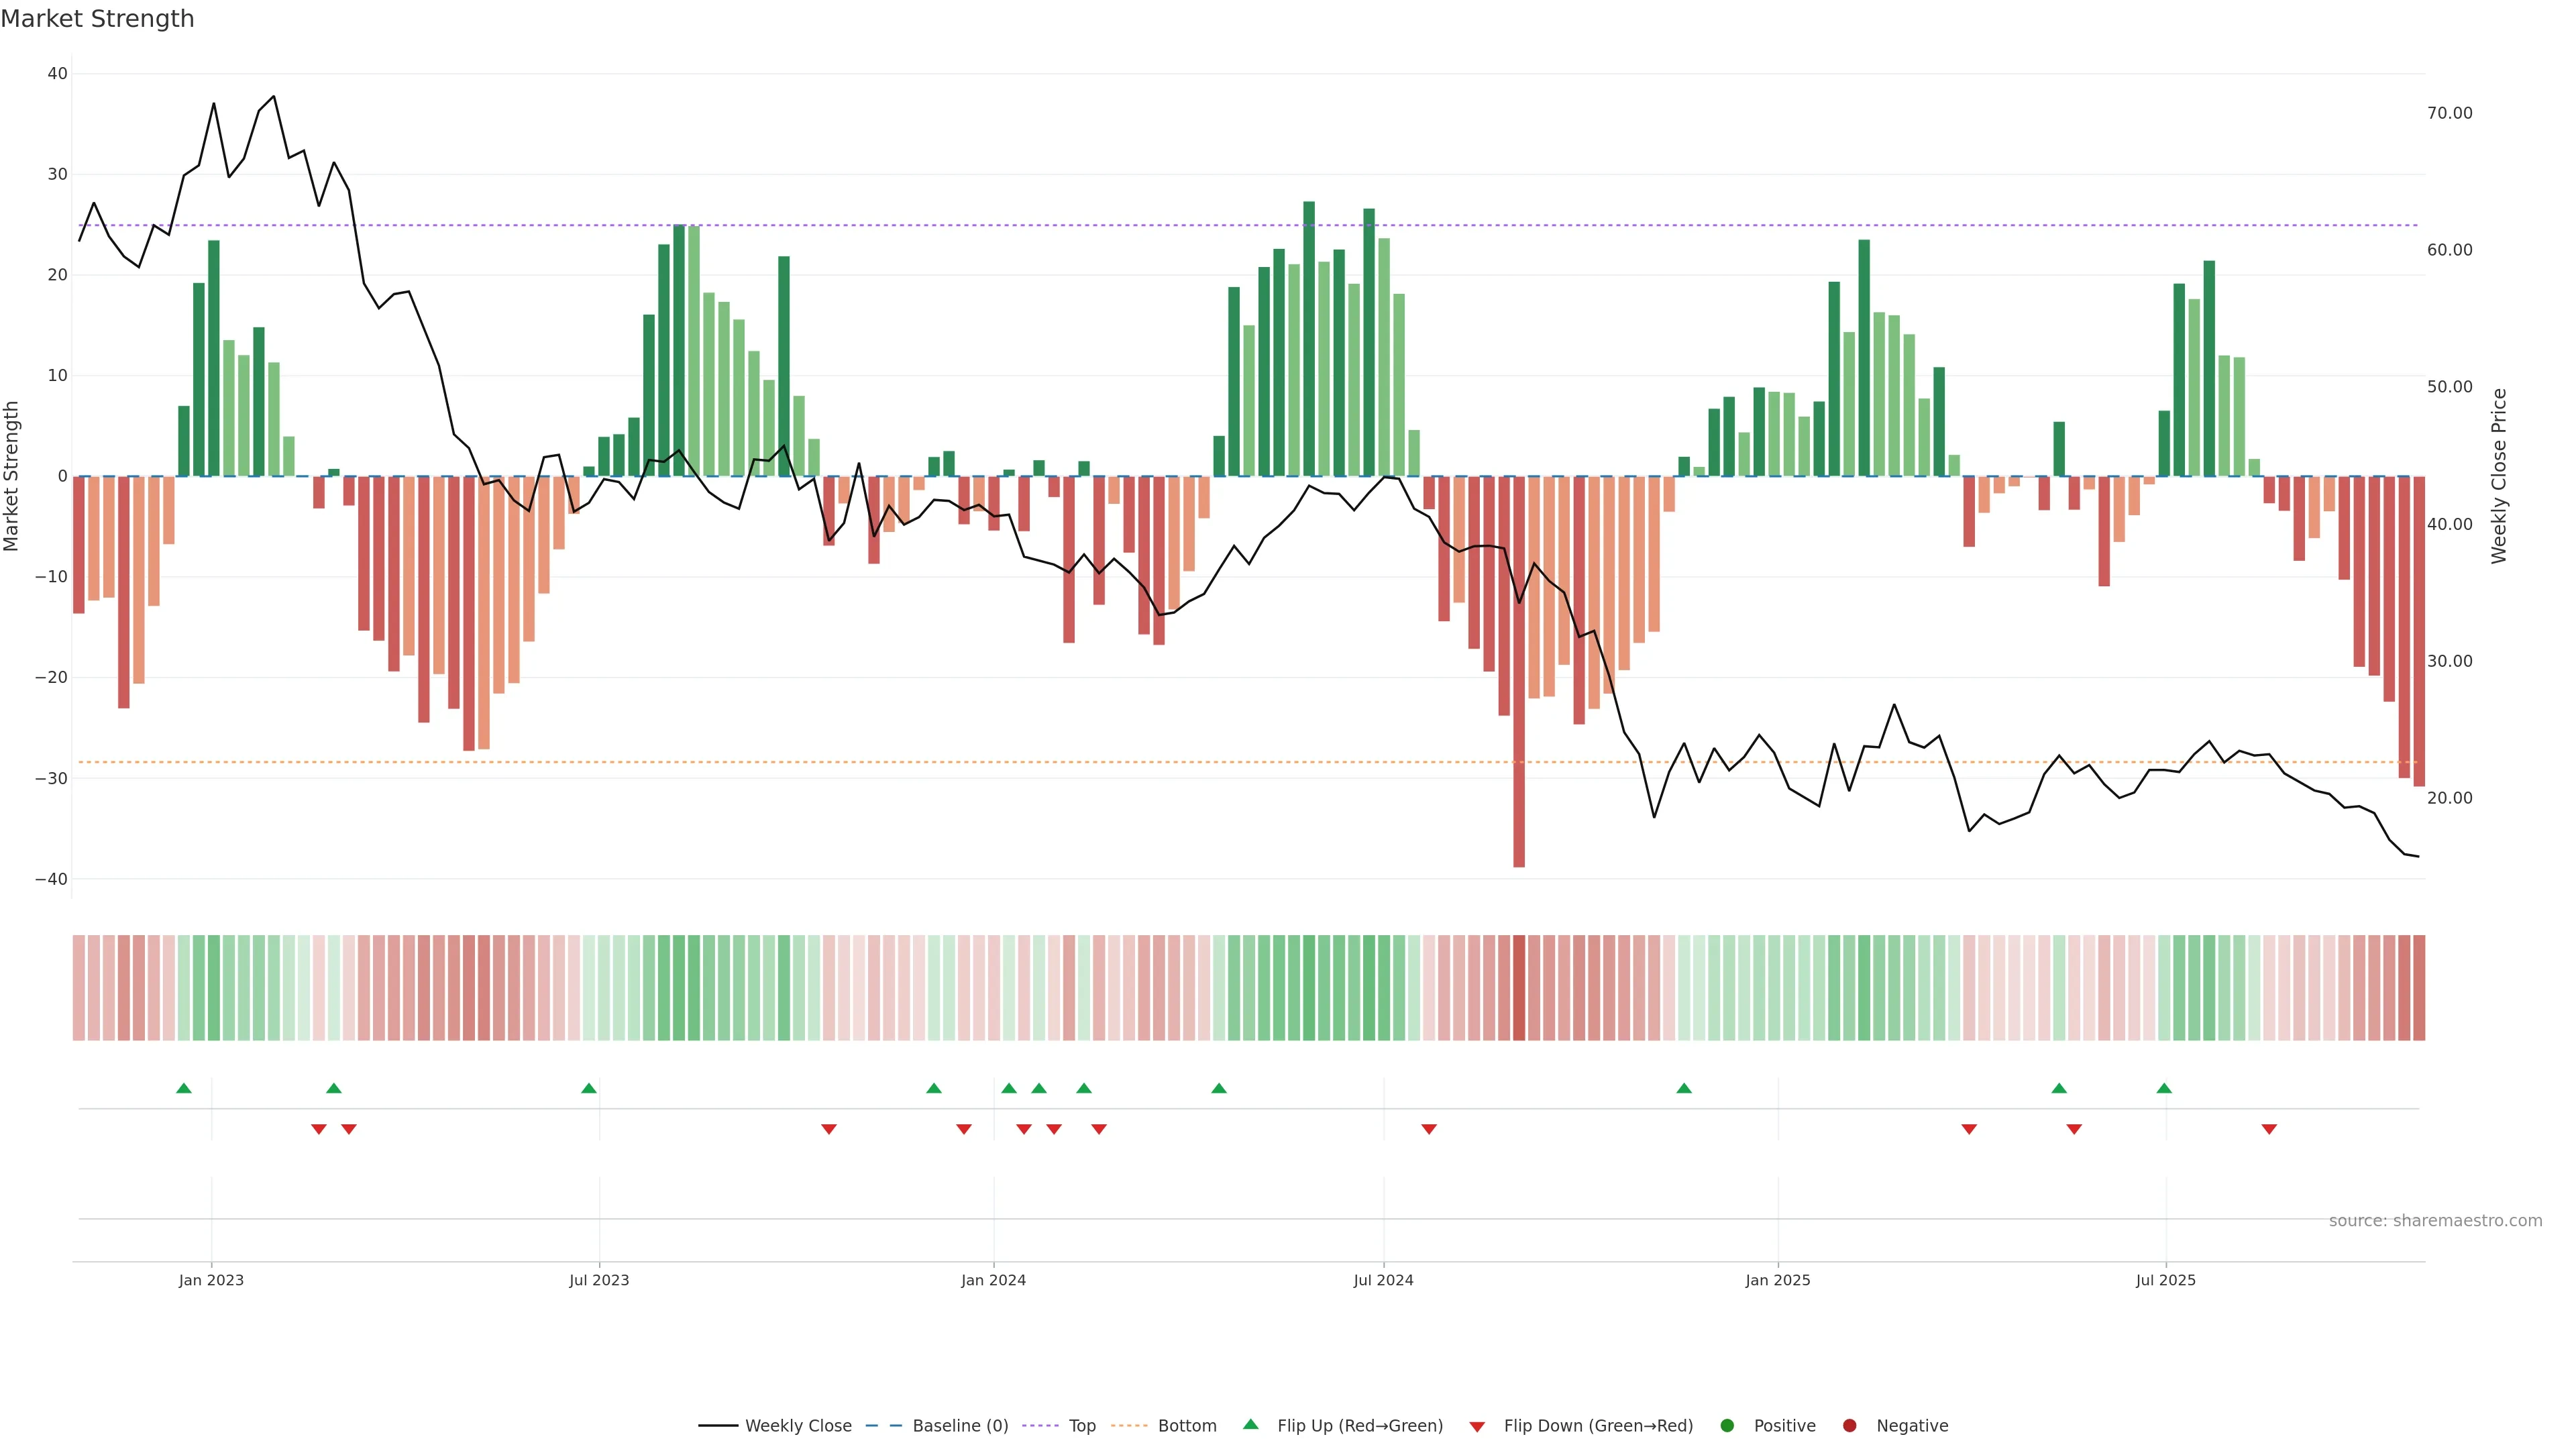
Task: Click the Weekly Close Price axis title
Action: (2499, 476)
